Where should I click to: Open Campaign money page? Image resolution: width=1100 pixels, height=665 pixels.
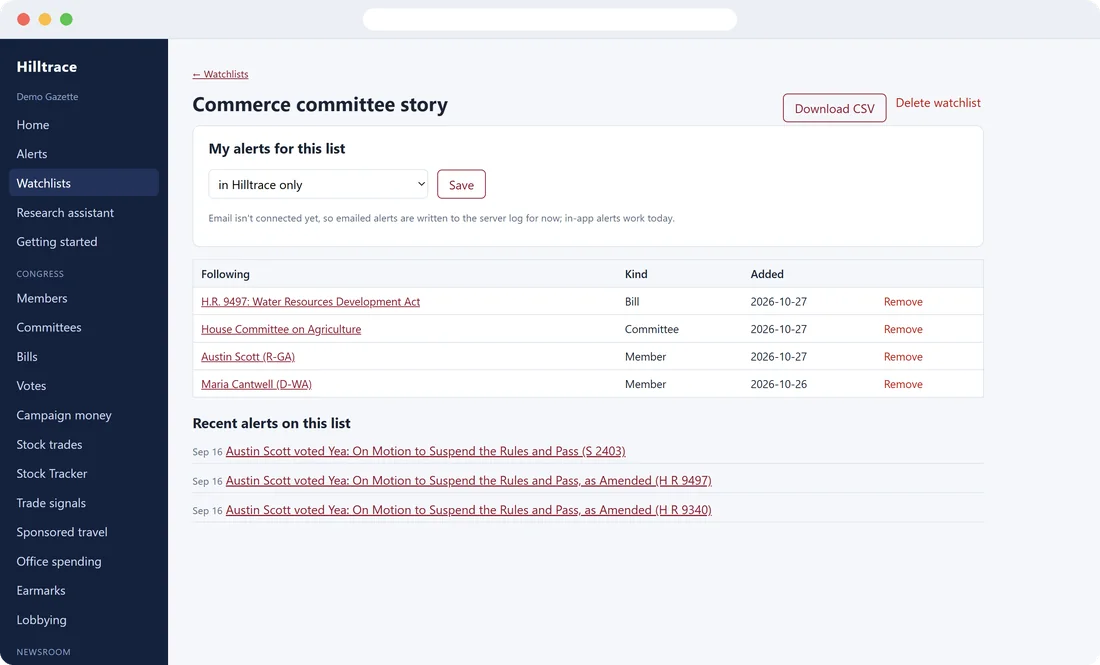click(x=64, y=415)
